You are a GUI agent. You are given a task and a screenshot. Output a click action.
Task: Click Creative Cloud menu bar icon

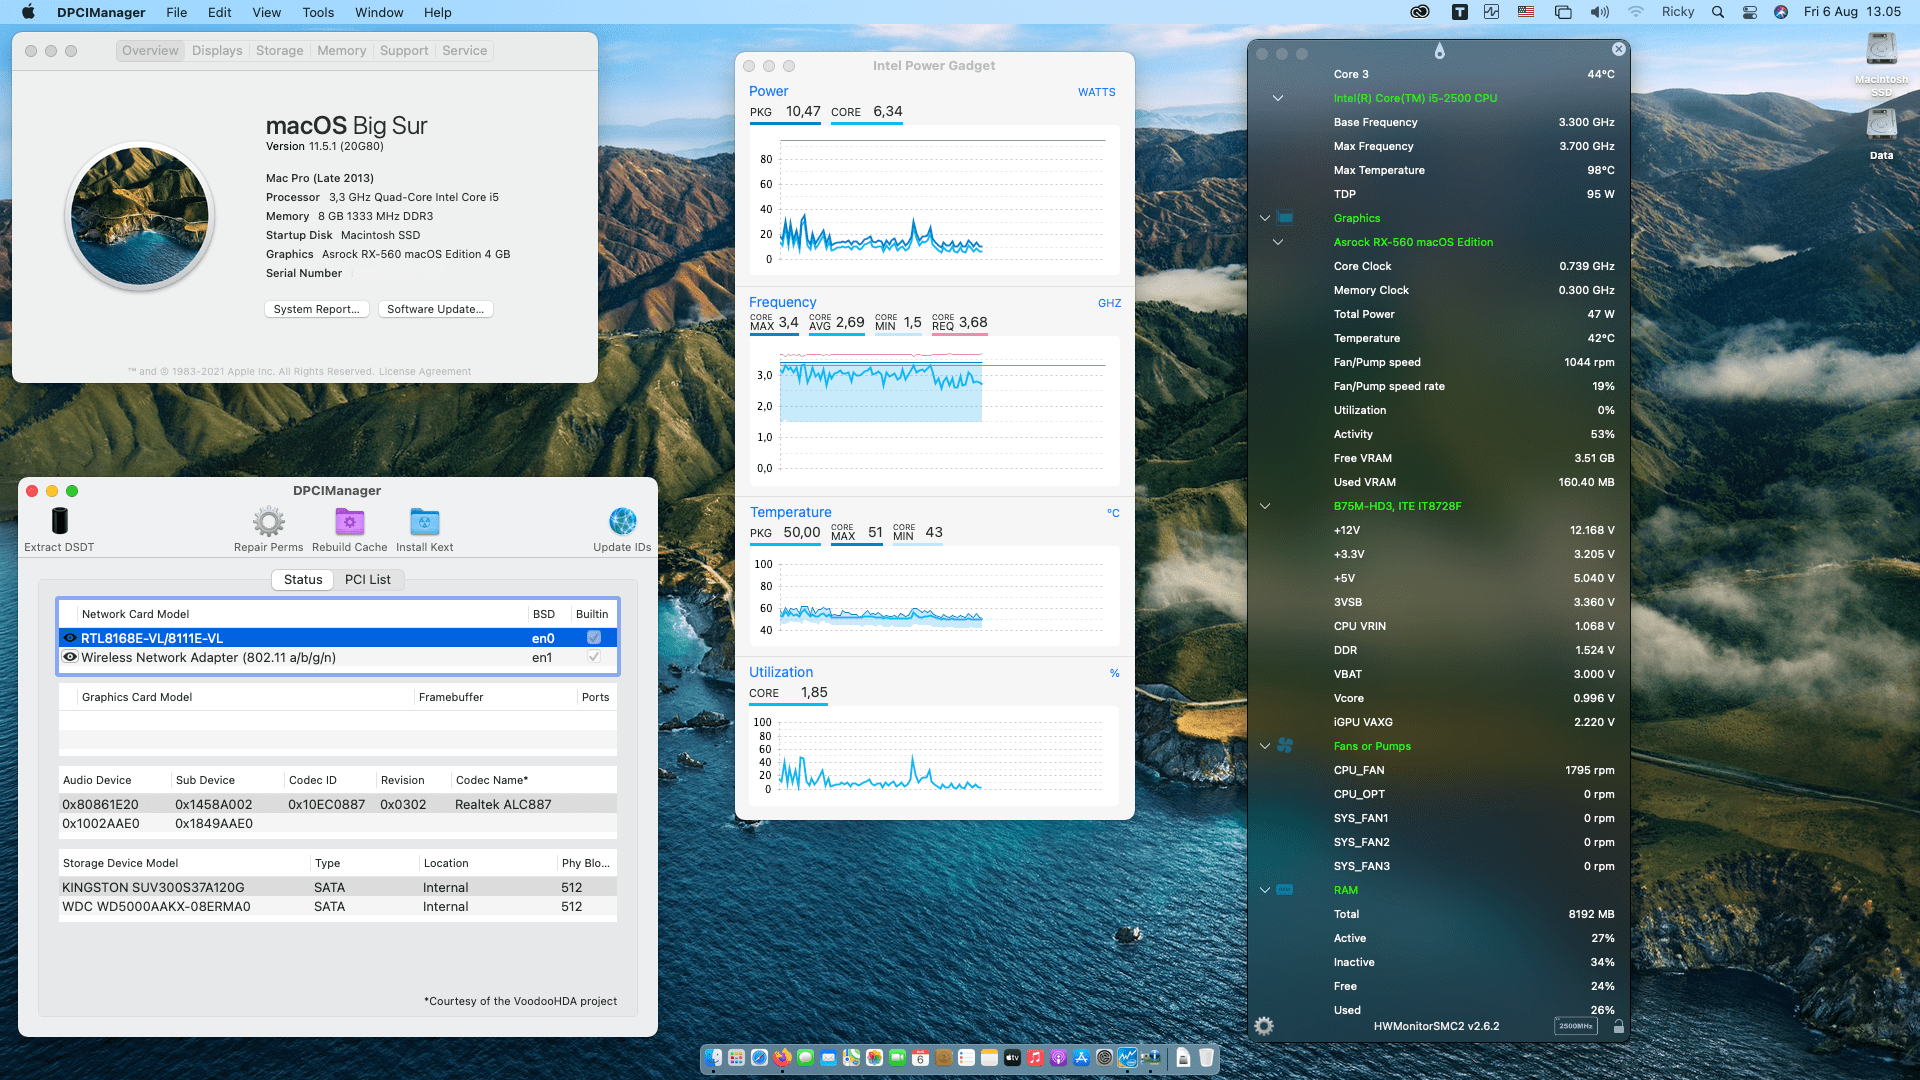1420,12
